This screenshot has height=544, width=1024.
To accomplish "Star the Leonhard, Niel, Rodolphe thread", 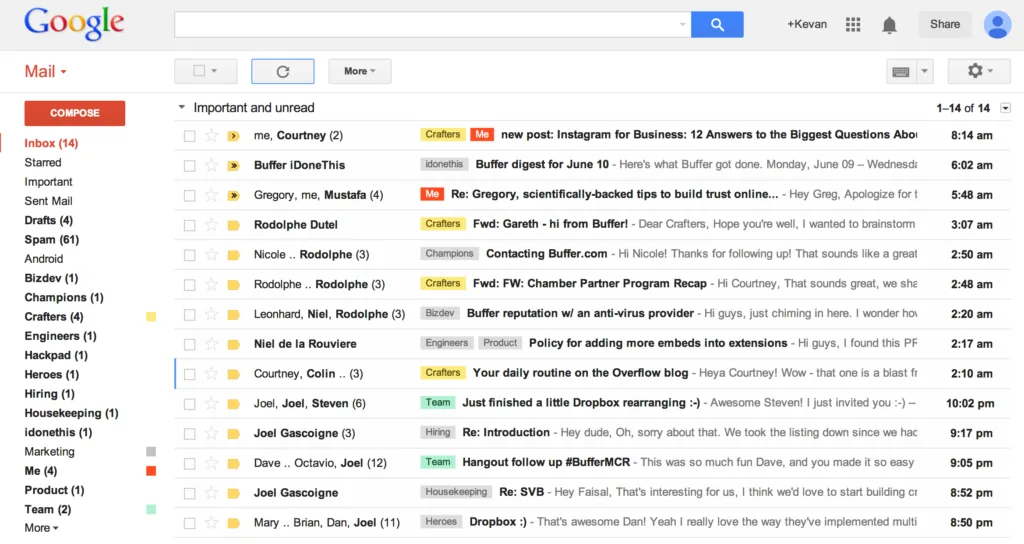I will pos(211,314).
